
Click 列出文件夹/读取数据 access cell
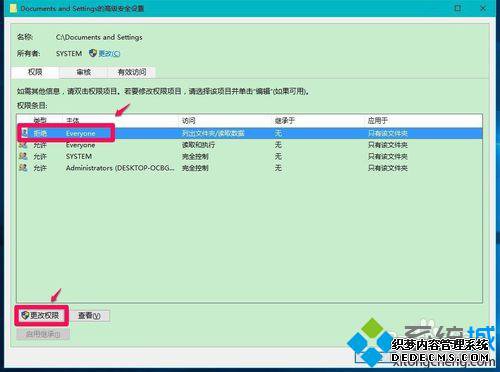[213, 133]
